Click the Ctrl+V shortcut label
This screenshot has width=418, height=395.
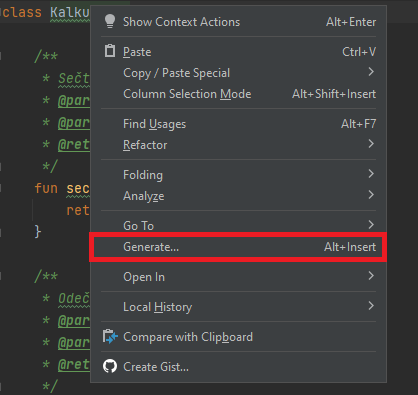359,52
